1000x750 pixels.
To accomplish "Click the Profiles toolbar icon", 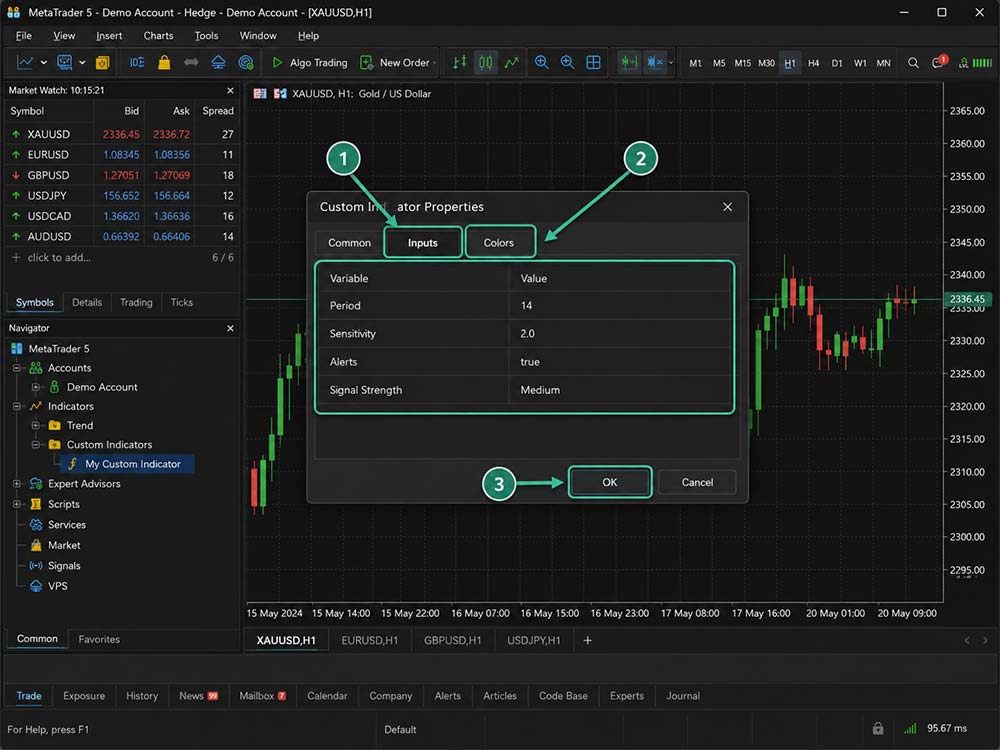I will 64,62.
